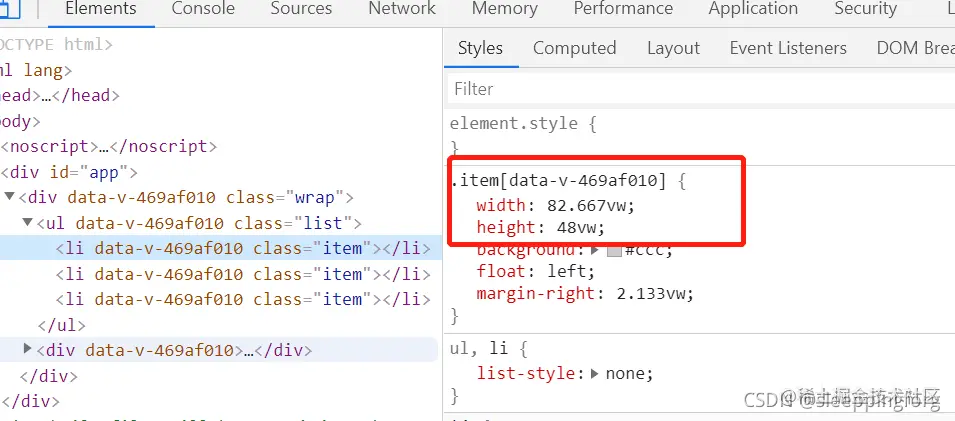Select the div id="app" node
The width and height of the screenshot is (955, 421).
pyautogui.click(x=69, y=172)
